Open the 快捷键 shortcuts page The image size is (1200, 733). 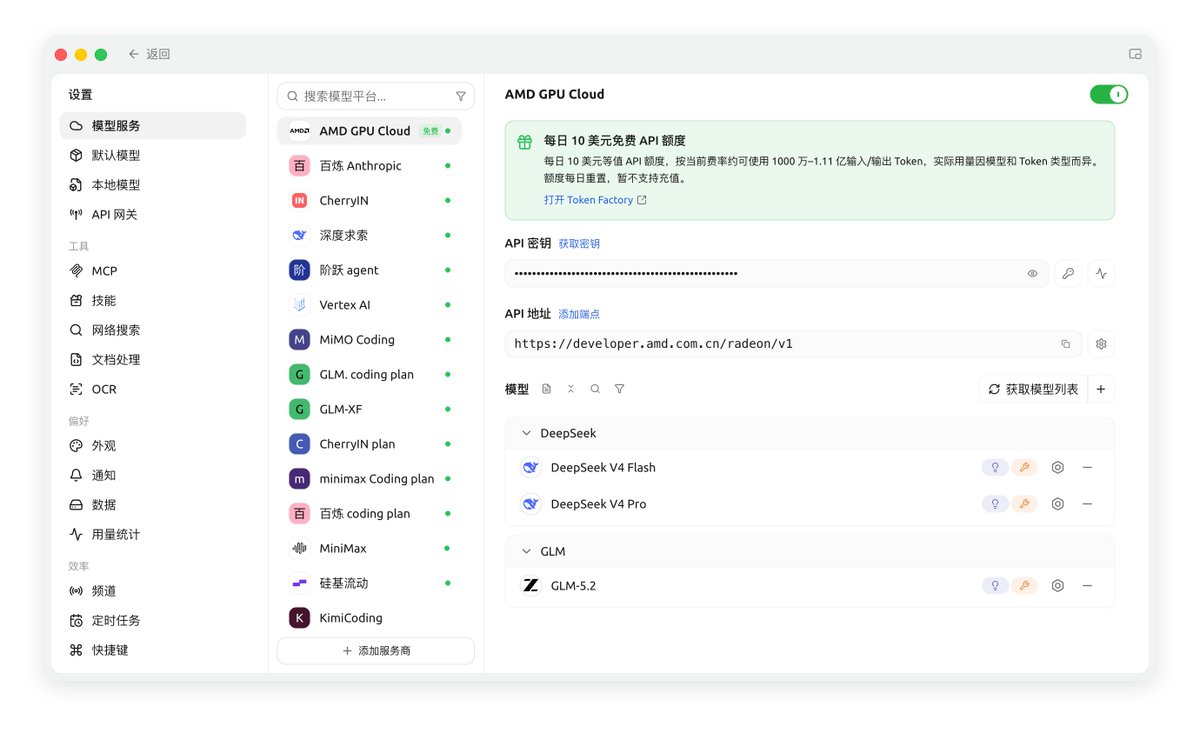[x=153, y=650]
